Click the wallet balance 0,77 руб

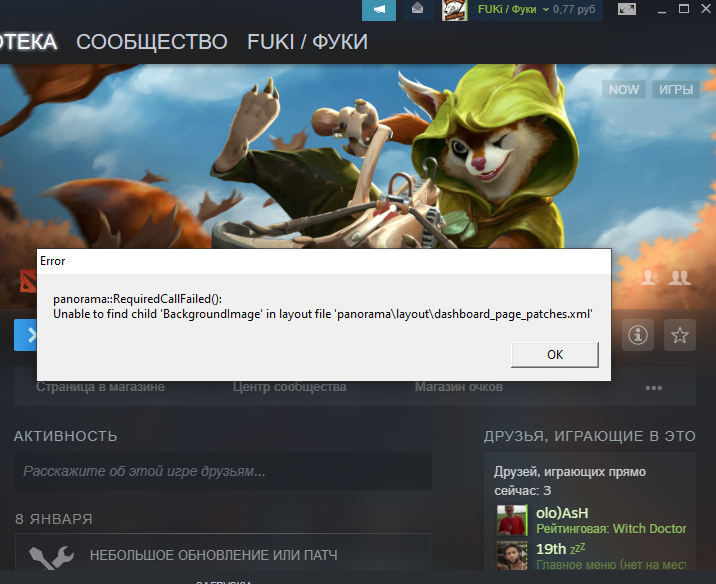[x=574, y=10]
